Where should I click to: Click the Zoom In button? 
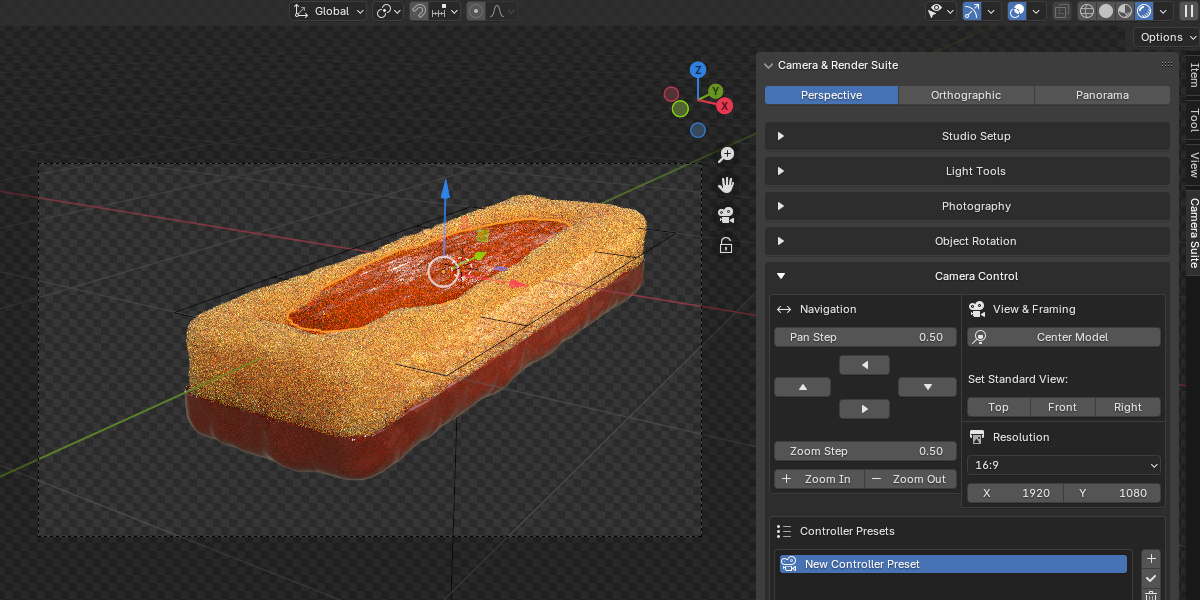(x=819, y=479)
